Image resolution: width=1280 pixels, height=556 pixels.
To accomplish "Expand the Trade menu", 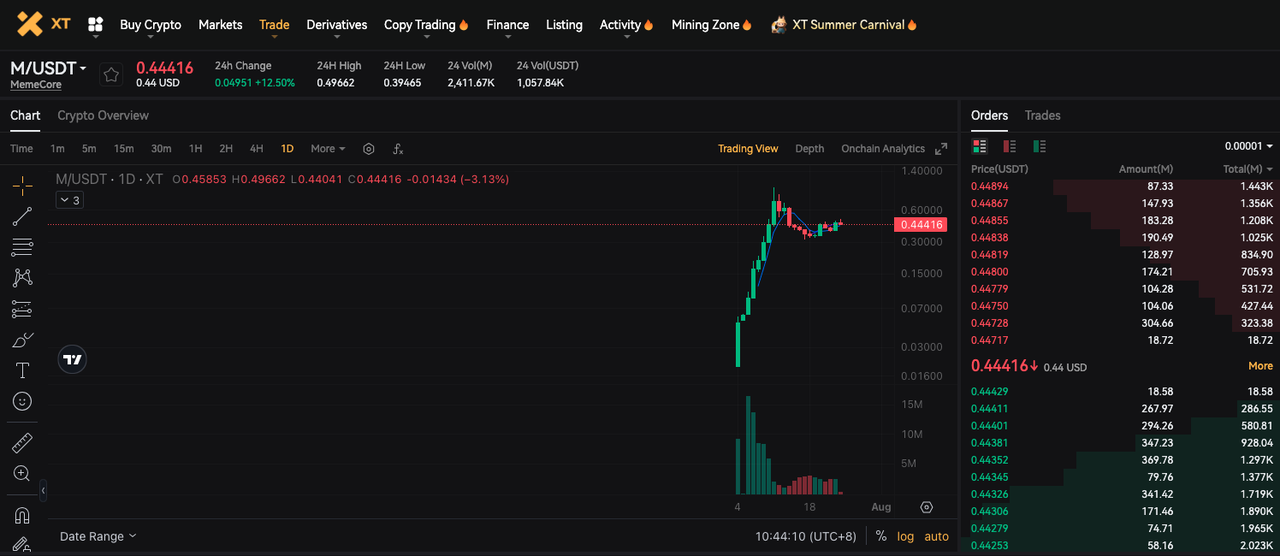I will point(274,25).
